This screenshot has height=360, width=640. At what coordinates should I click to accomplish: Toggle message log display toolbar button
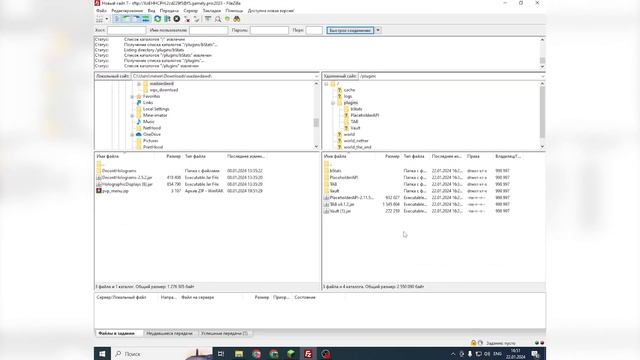tap(117, 19)
